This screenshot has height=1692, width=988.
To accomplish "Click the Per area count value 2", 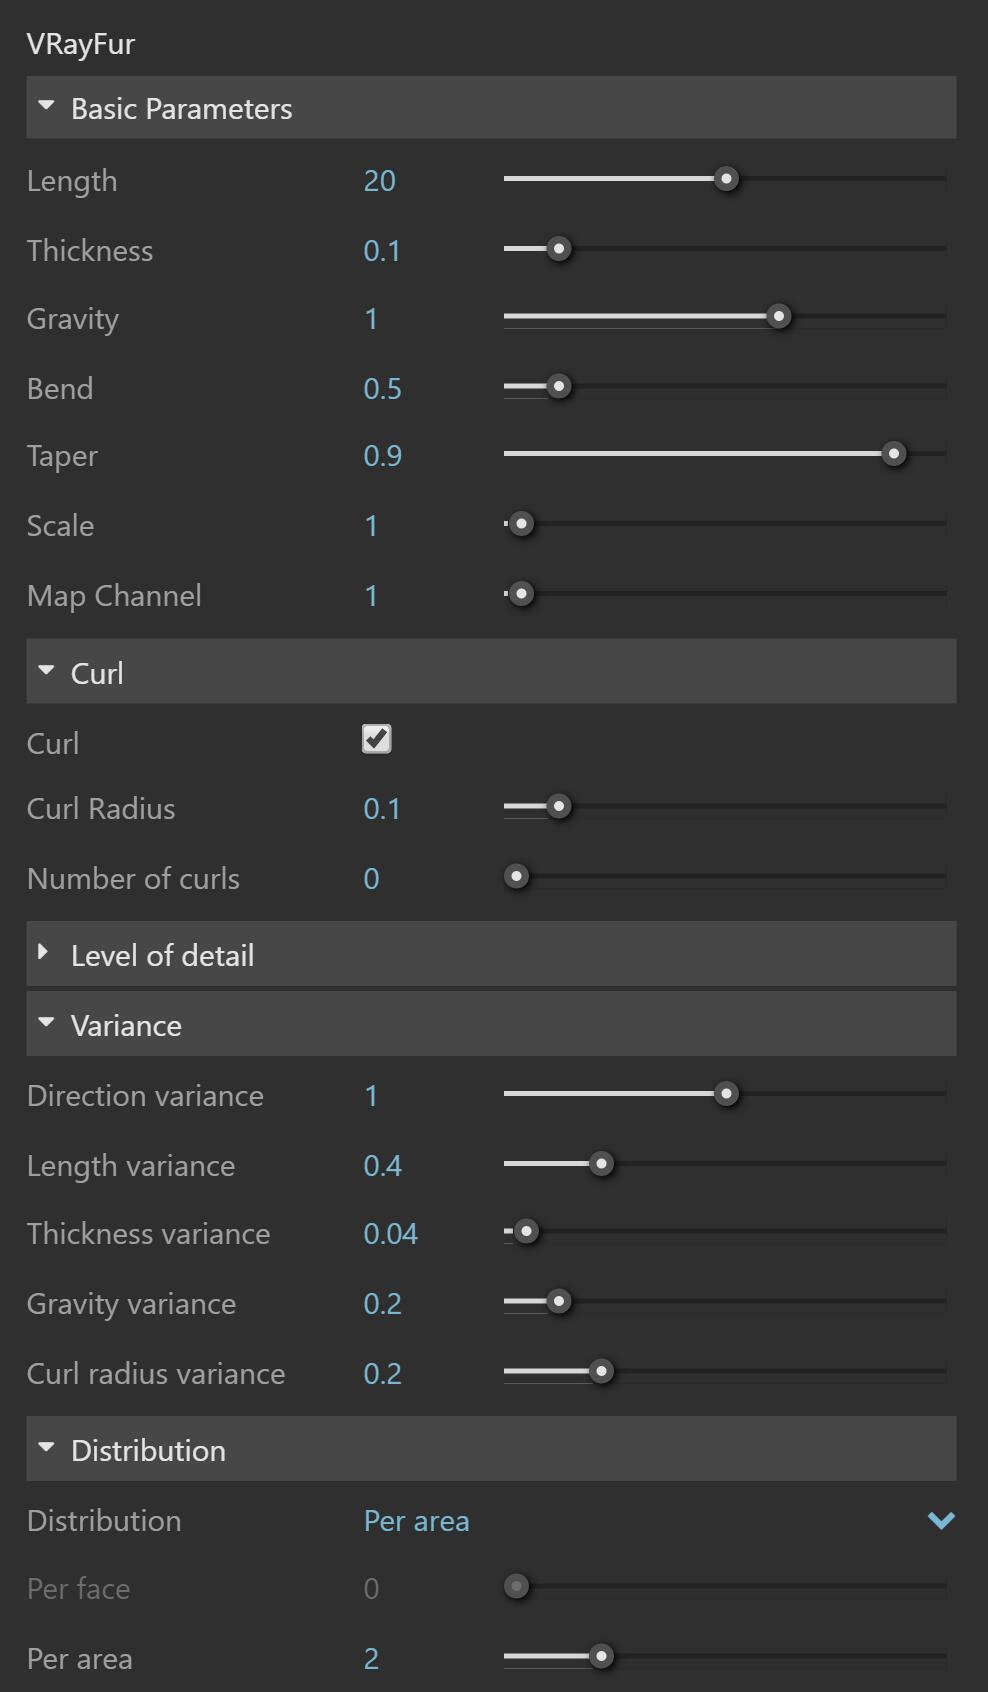I will pos(371,1659).
